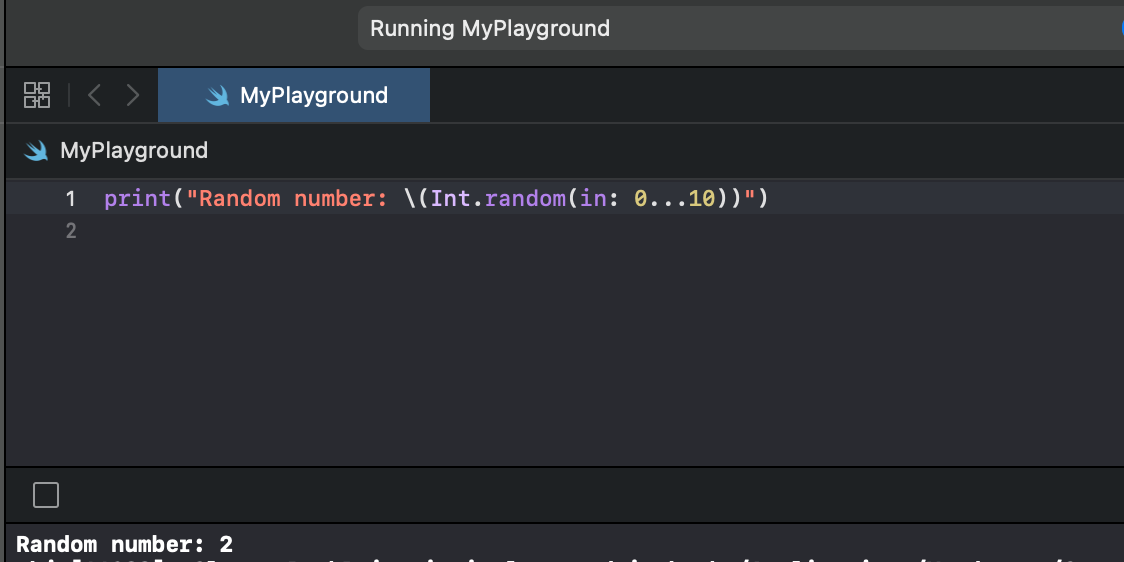Image resolution: width=1124 pixels, height=562 pixels.
Task: Click the print keyword in code
Action: point(138,199)
